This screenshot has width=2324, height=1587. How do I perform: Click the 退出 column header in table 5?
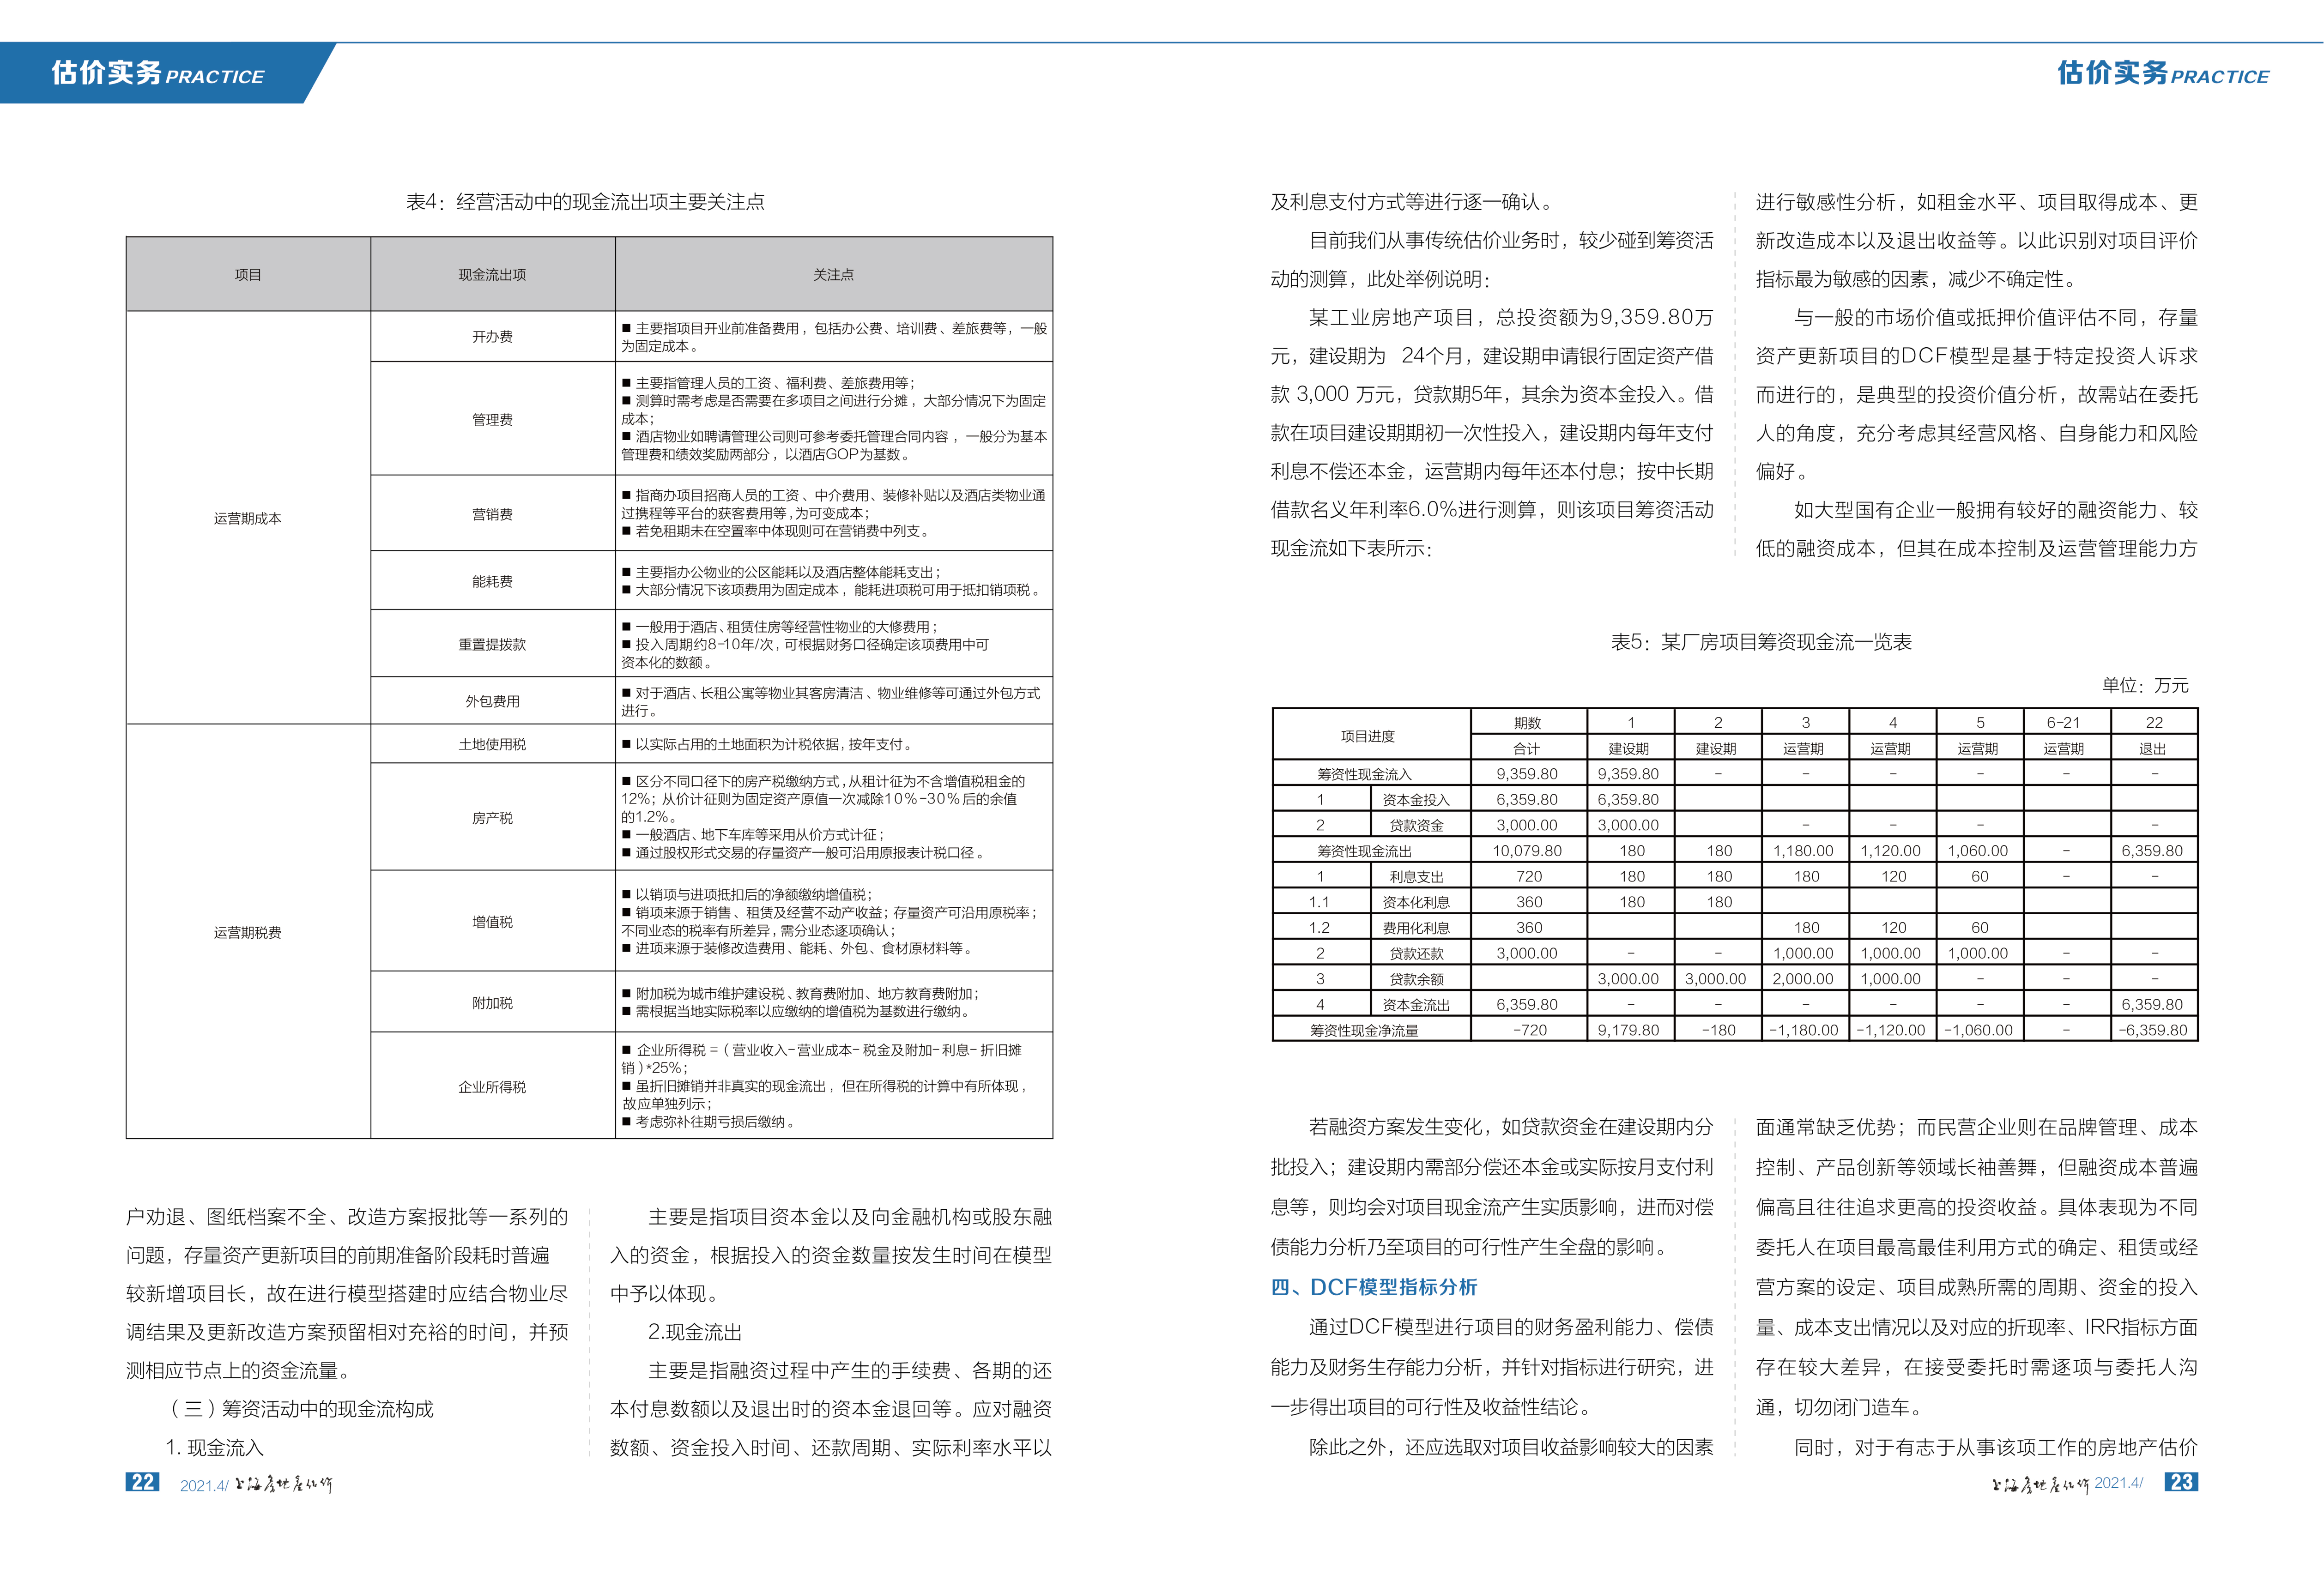[x=2153, y=748]
